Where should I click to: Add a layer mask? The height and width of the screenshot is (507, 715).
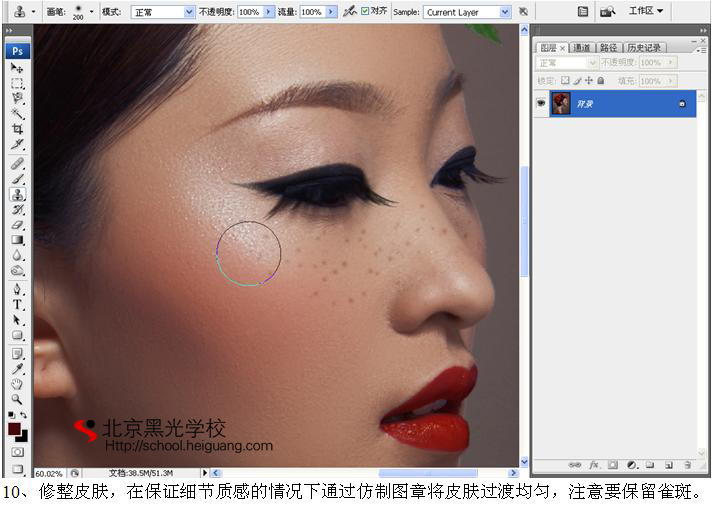point(613,465)
